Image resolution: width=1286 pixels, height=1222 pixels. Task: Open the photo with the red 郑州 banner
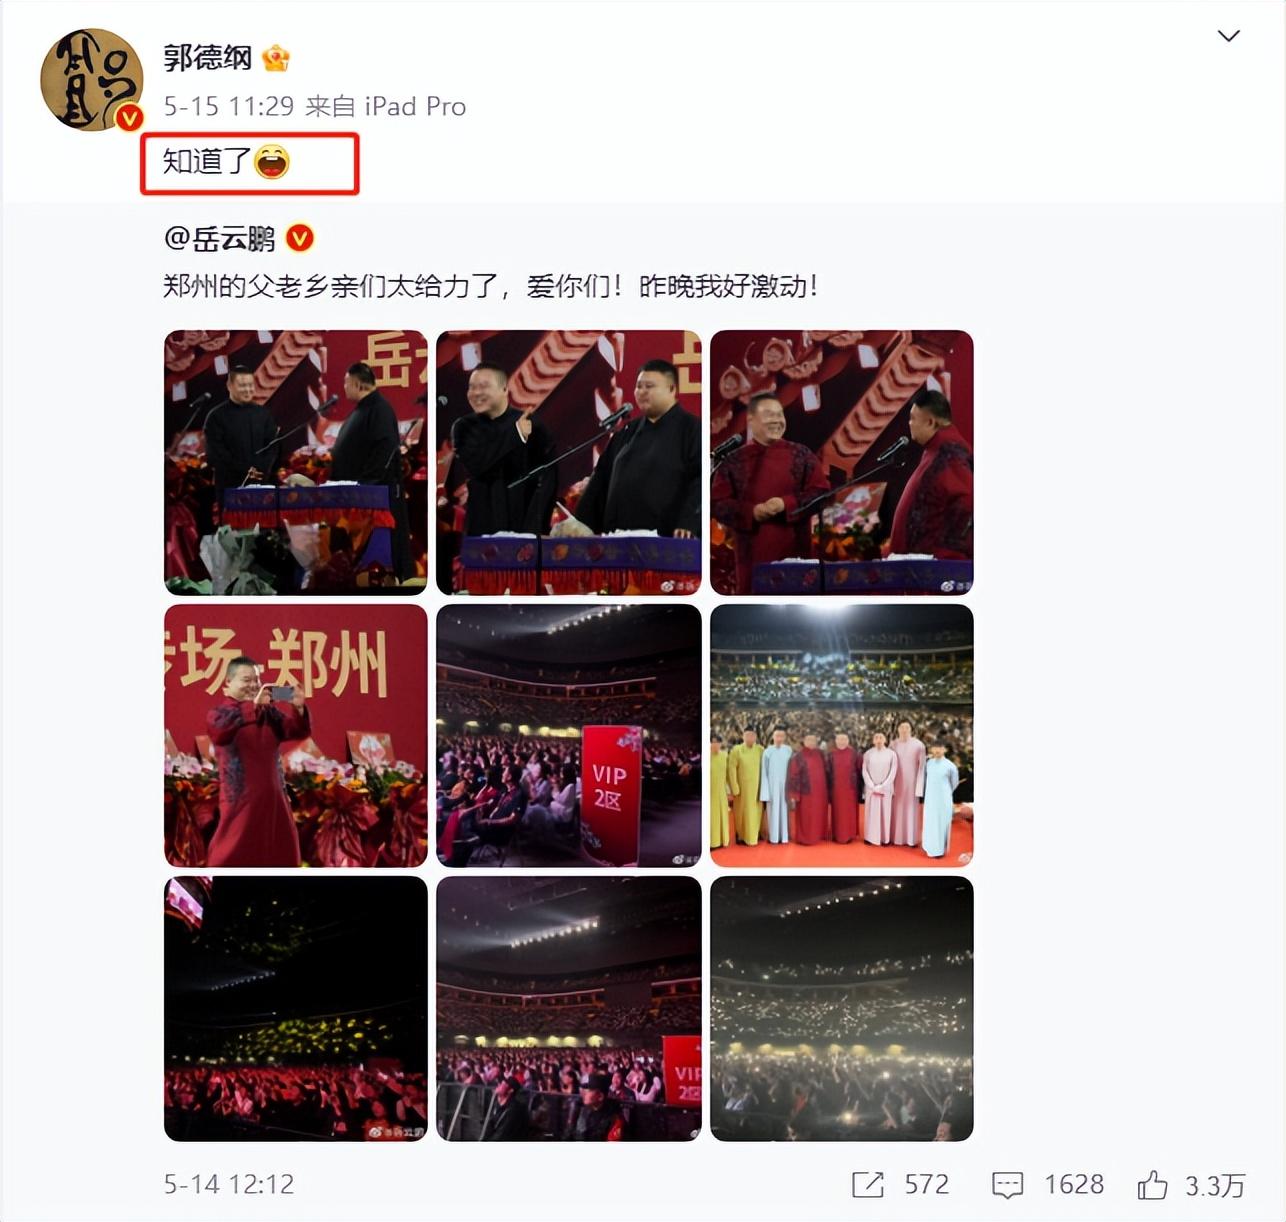point(296,735)
